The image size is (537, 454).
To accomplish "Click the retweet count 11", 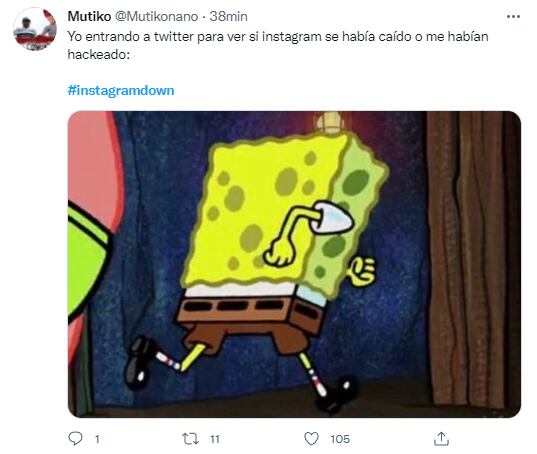I will pos(215,439).
